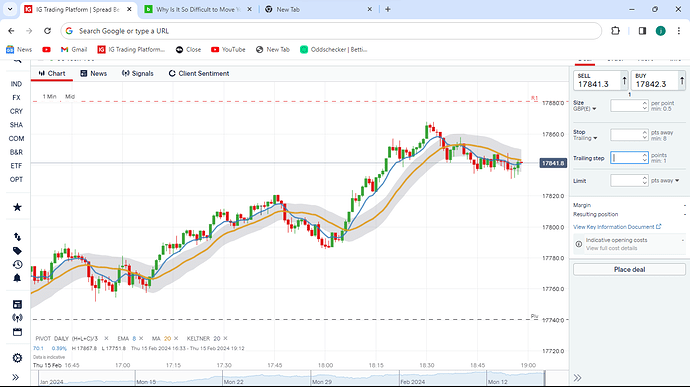
Task: Remove the EMA 8 indicator
Action: pos(141,339)
